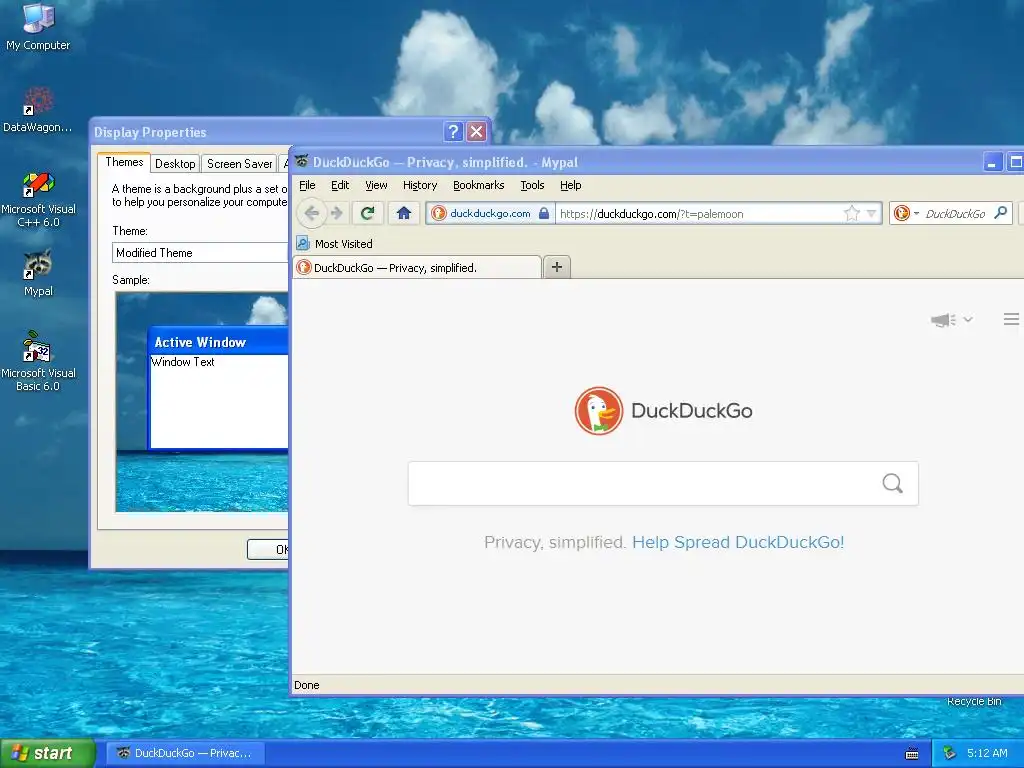Open the Tools menu in Mypal
This screenshot has width=1024, height=768.
pyautogui.click(x=532, y=185)
